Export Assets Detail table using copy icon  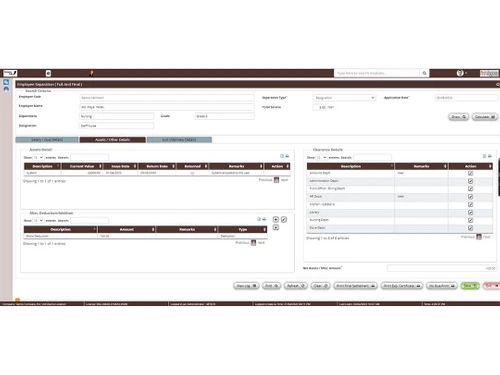click(x=282, y=156)
